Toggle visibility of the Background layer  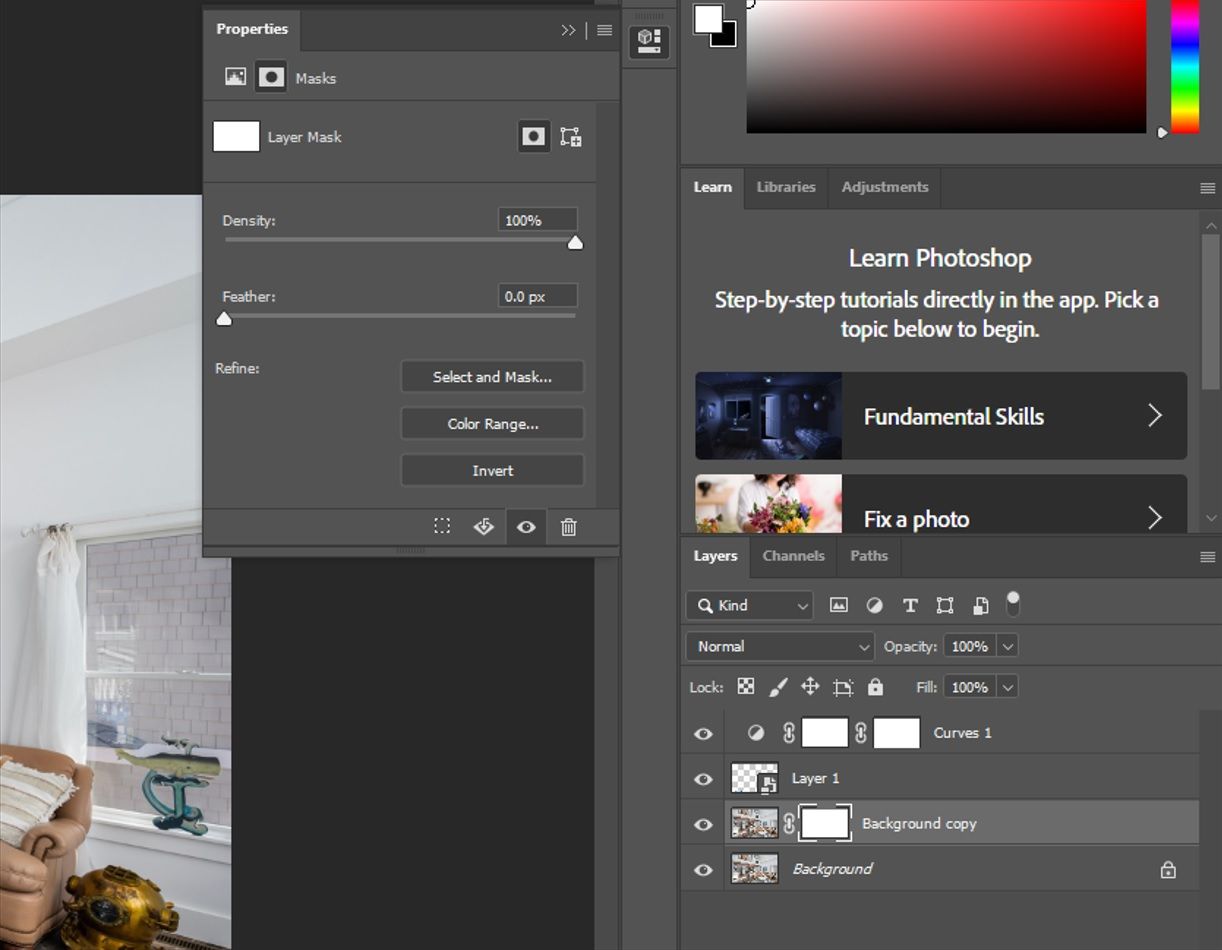703,869
